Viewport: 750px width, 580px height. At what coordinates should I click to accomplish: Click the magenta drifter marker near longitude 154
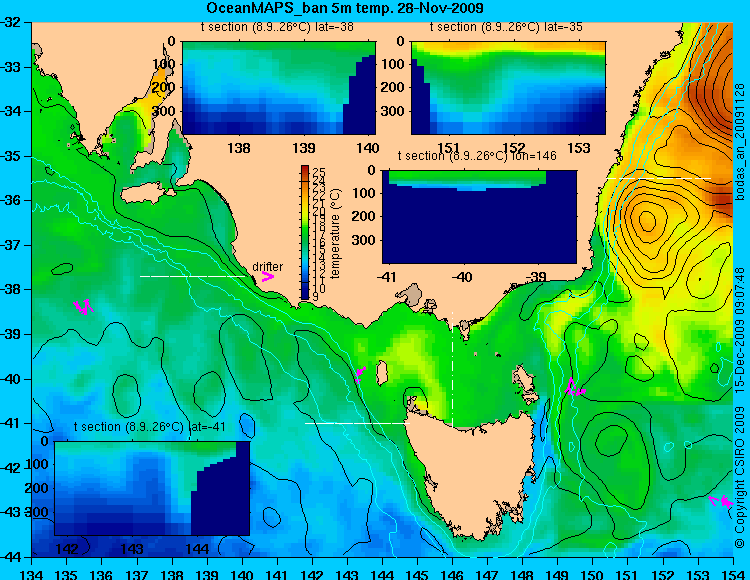(721, 502)
